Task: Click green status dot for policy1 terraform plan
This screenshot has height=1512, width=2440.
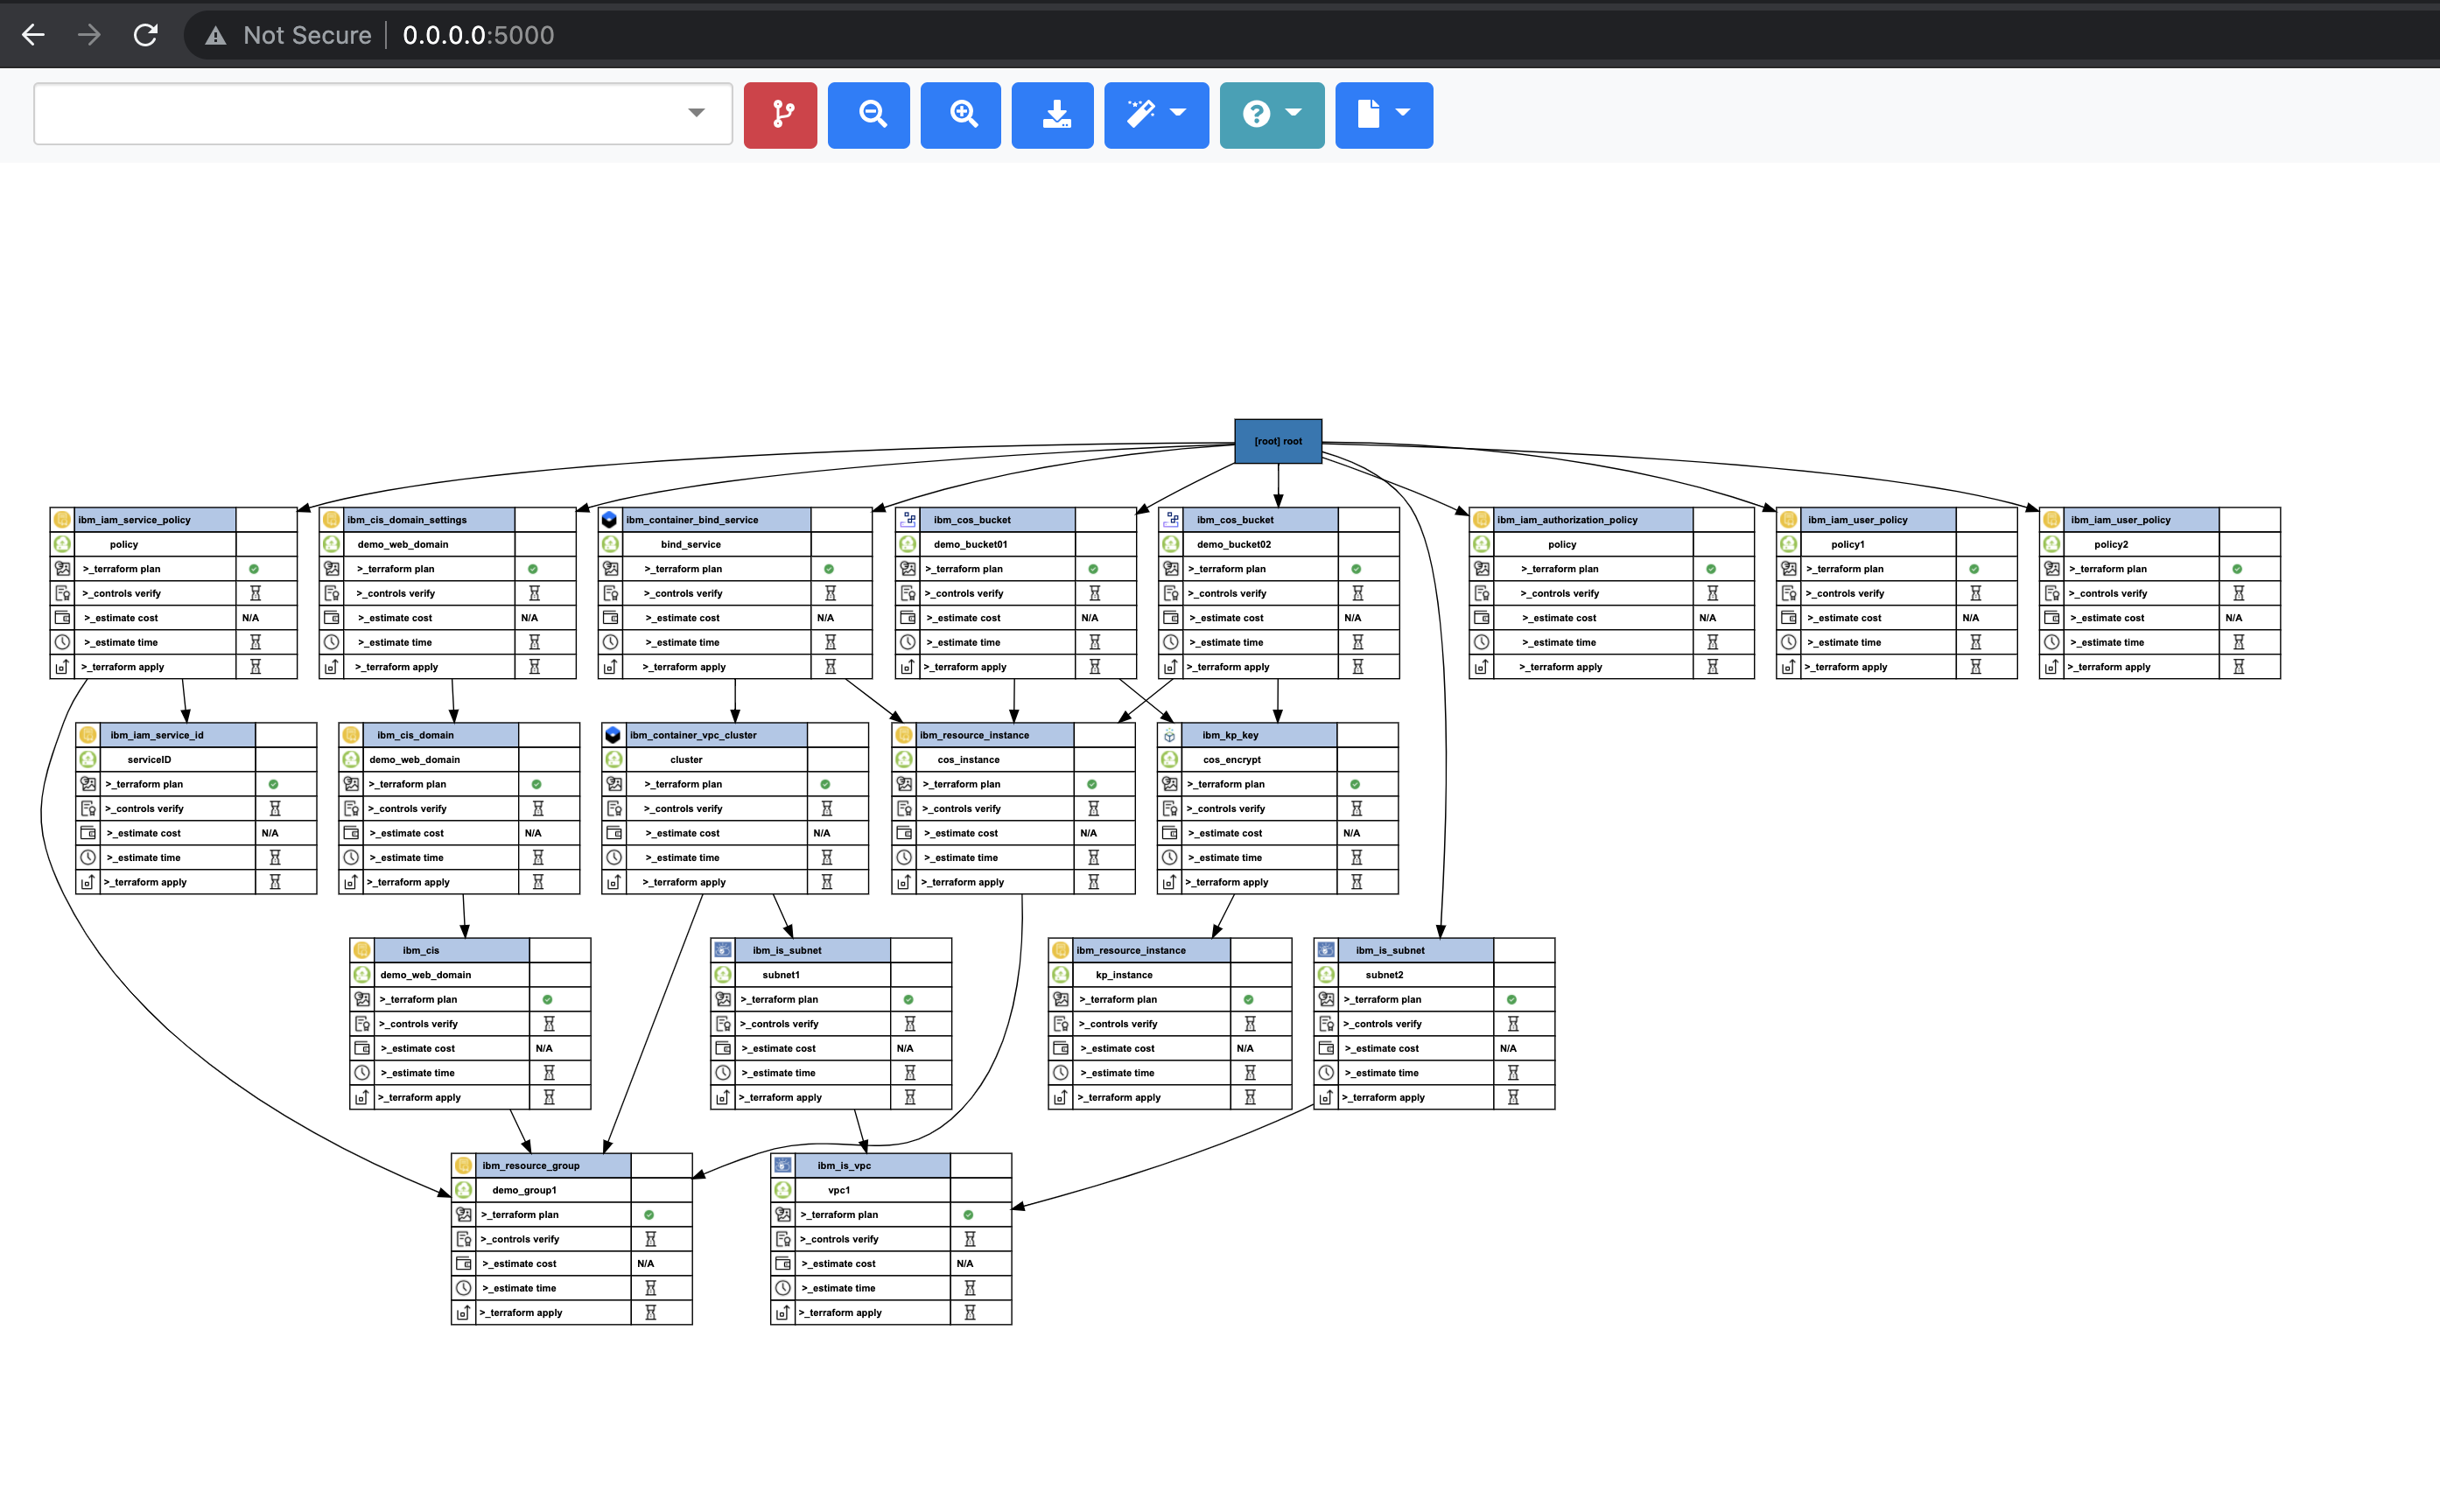Action: (1974, 569)
